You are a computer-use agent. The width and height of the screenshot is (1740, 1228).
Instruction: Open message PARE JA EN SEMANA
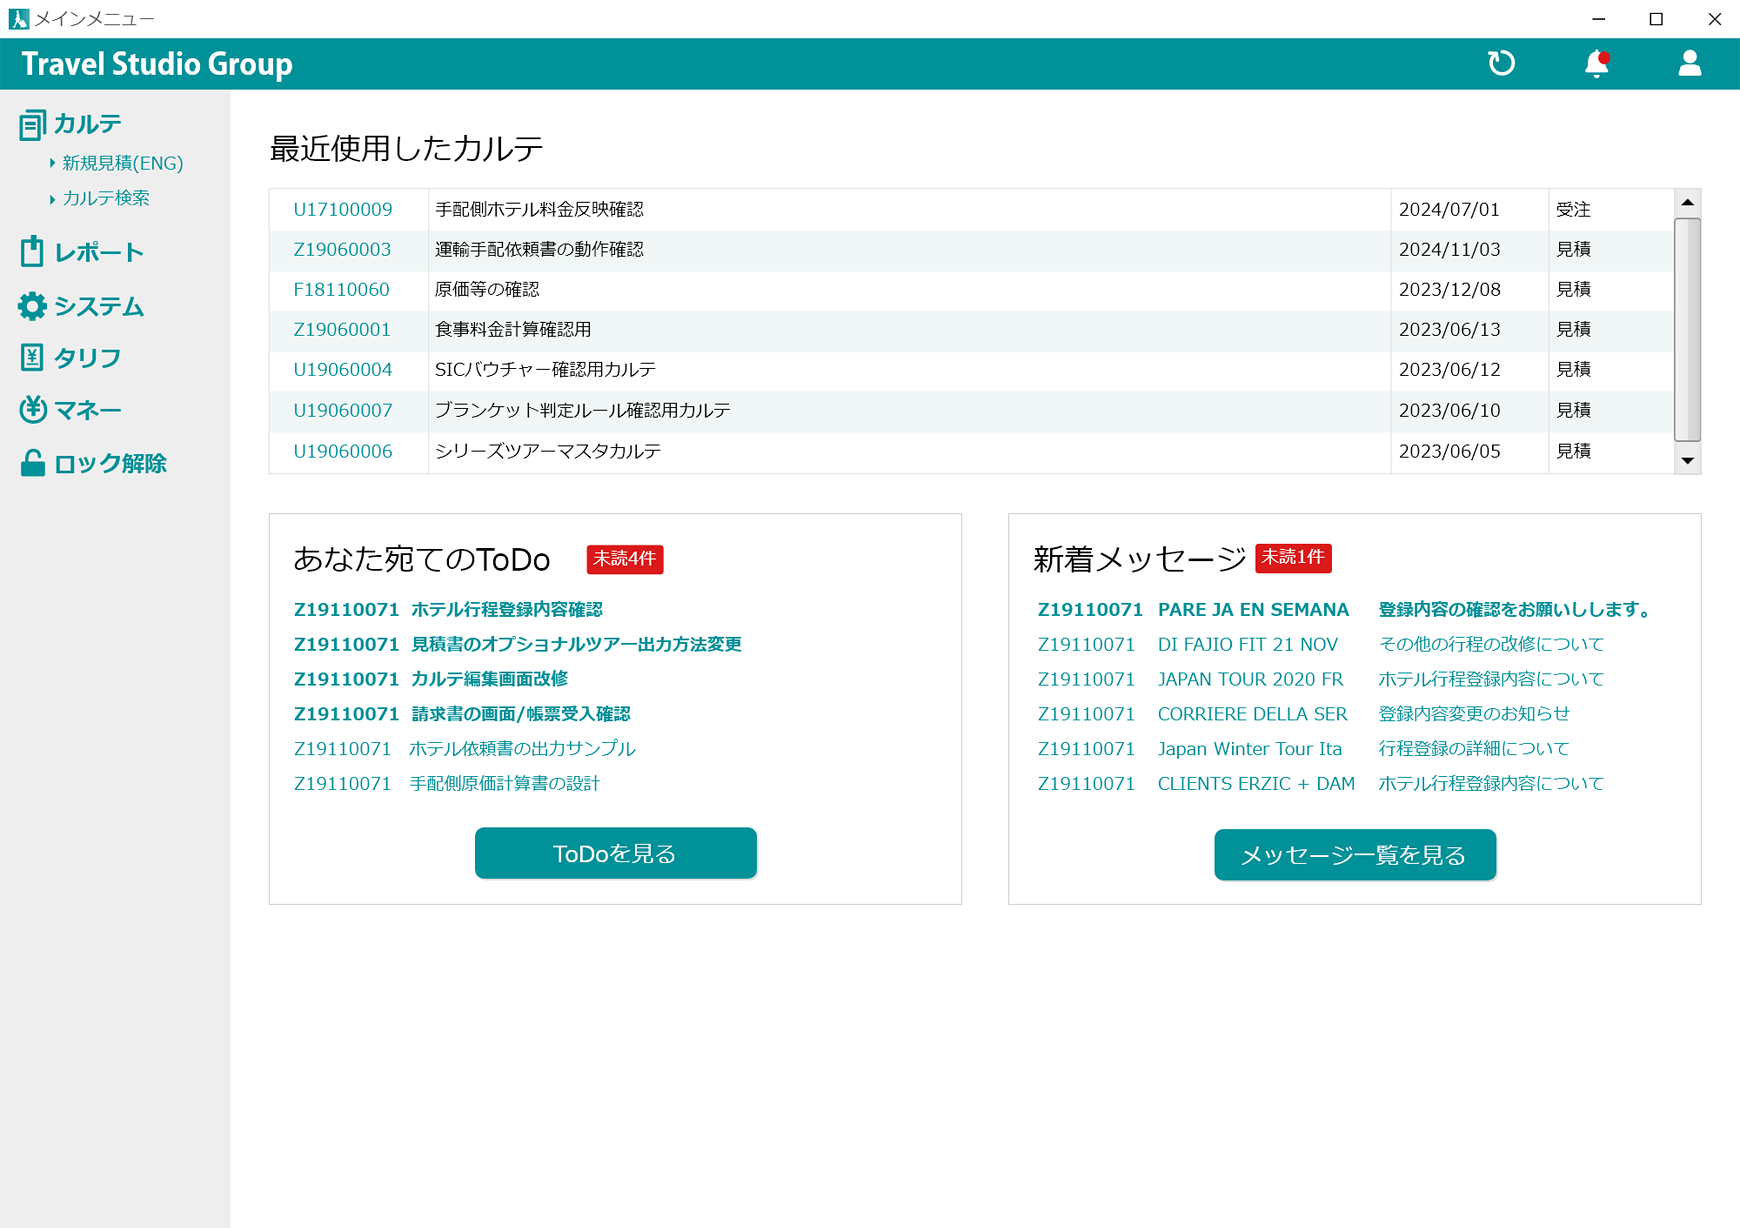1253,610
